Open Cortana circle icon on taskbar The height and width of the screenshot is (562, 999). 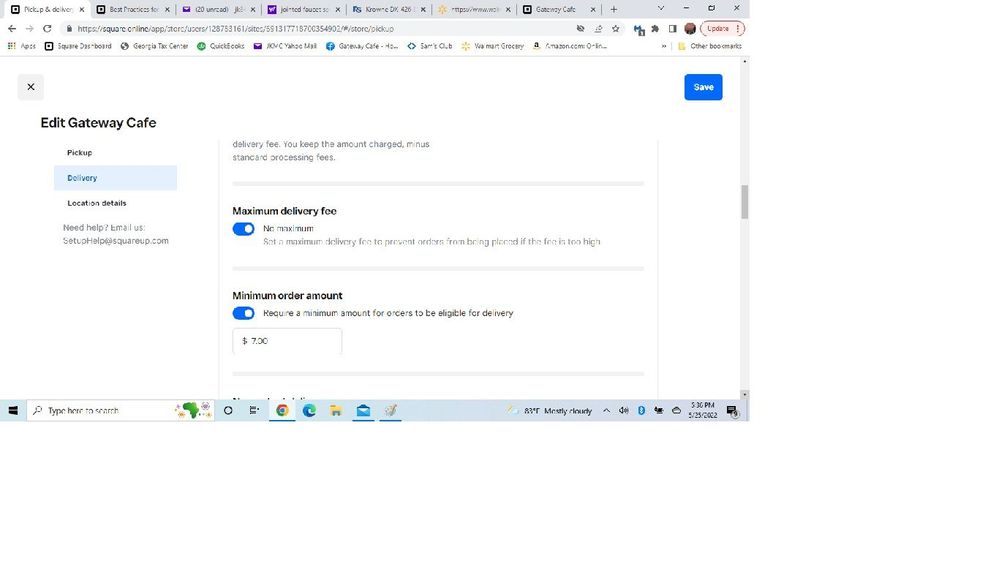[x=228, y=411]
